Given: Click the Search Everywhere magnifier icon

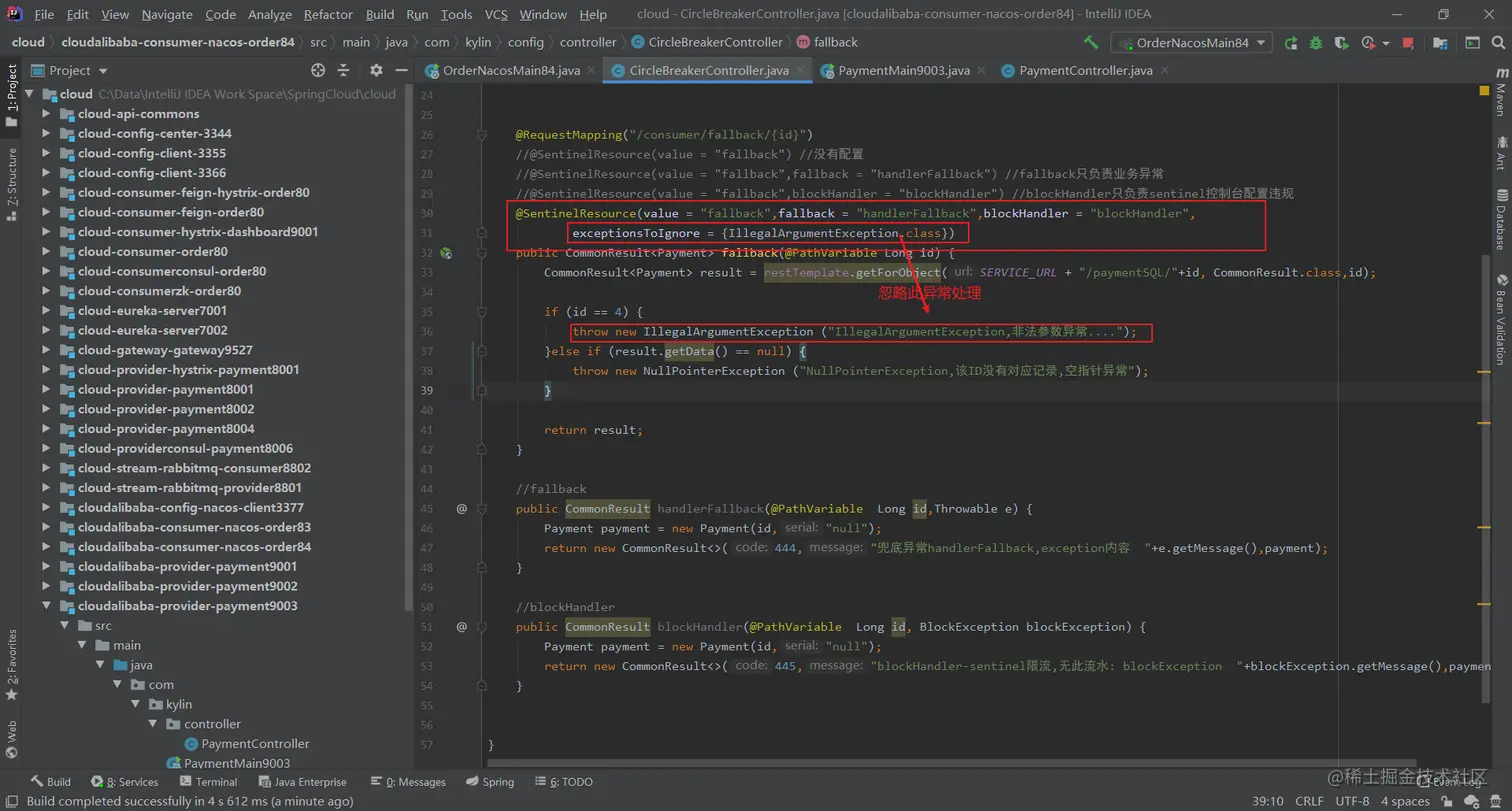Looking at the screenshot, I should 1499,43.
